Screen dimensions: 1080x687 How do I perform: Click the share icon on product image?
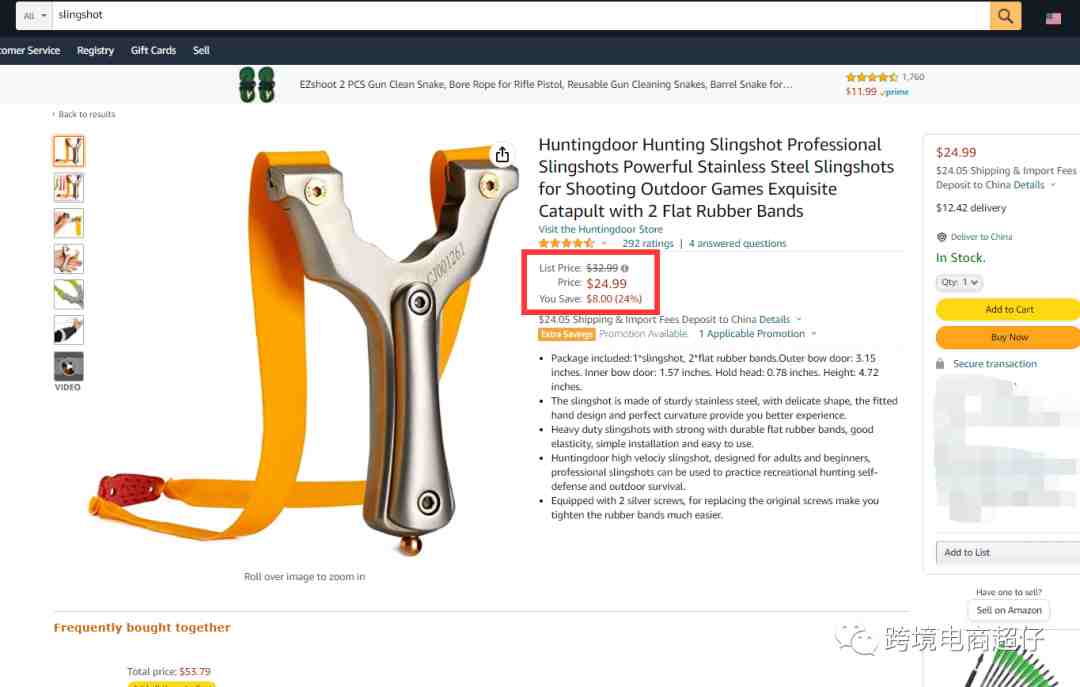click(x=502, y=155)
